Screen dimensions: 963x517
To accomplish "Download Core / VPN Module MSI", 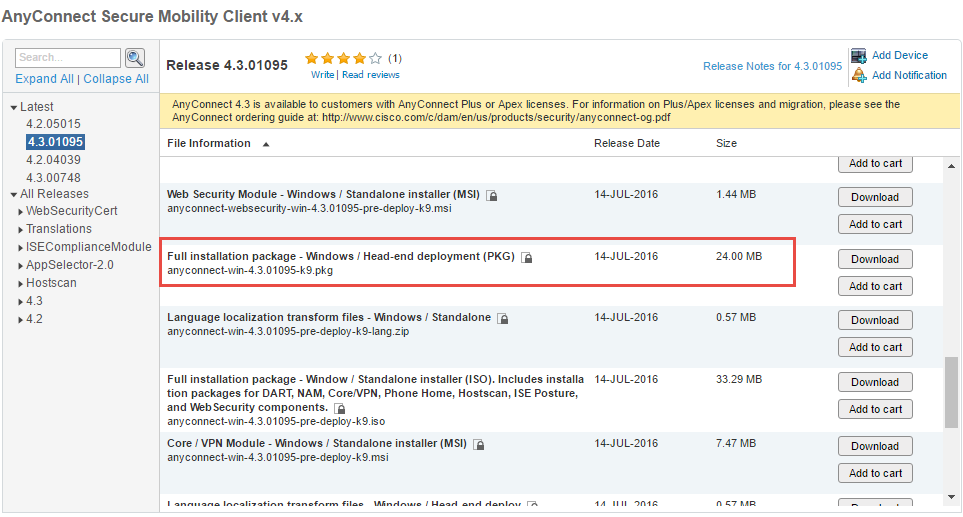I will 875,446.
